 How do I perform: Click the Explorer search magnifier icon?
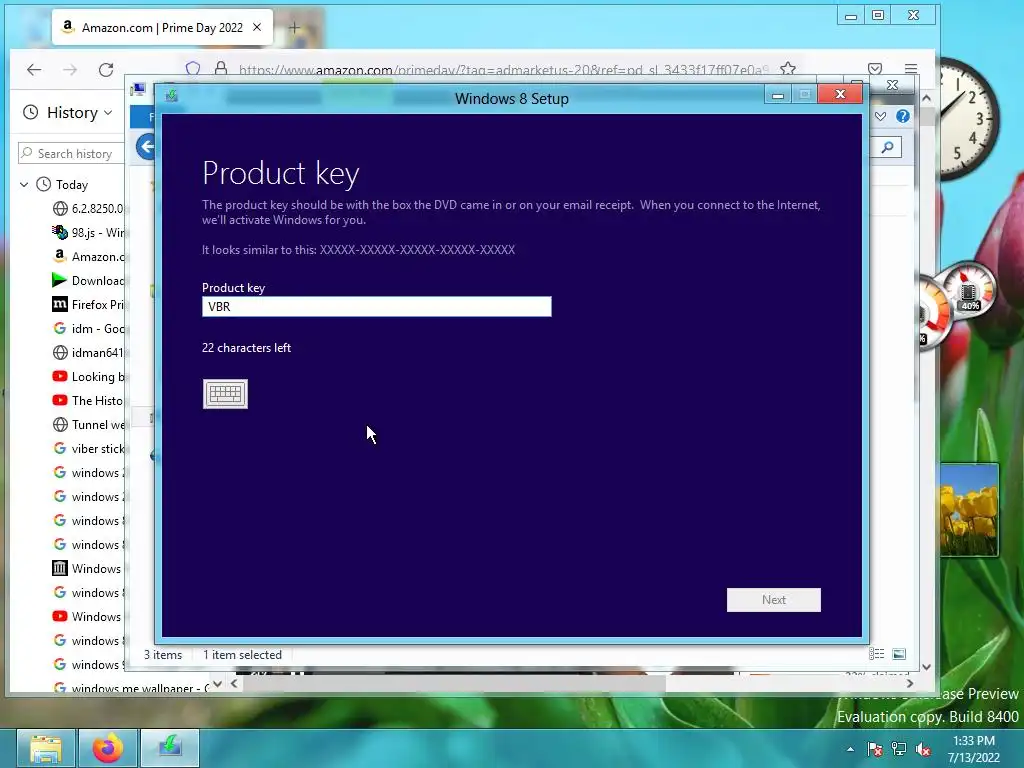tap(888, 147)
